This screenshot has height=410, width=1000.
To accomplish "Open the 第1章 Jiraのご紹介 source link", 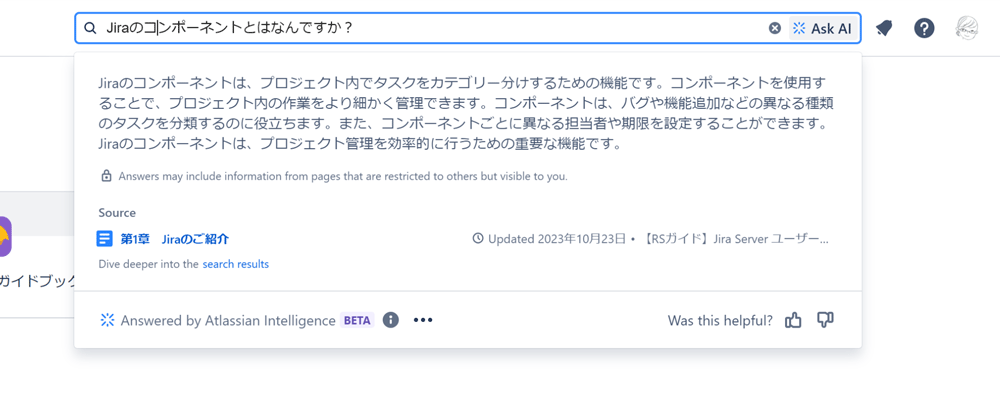I will tap(175, 239).
